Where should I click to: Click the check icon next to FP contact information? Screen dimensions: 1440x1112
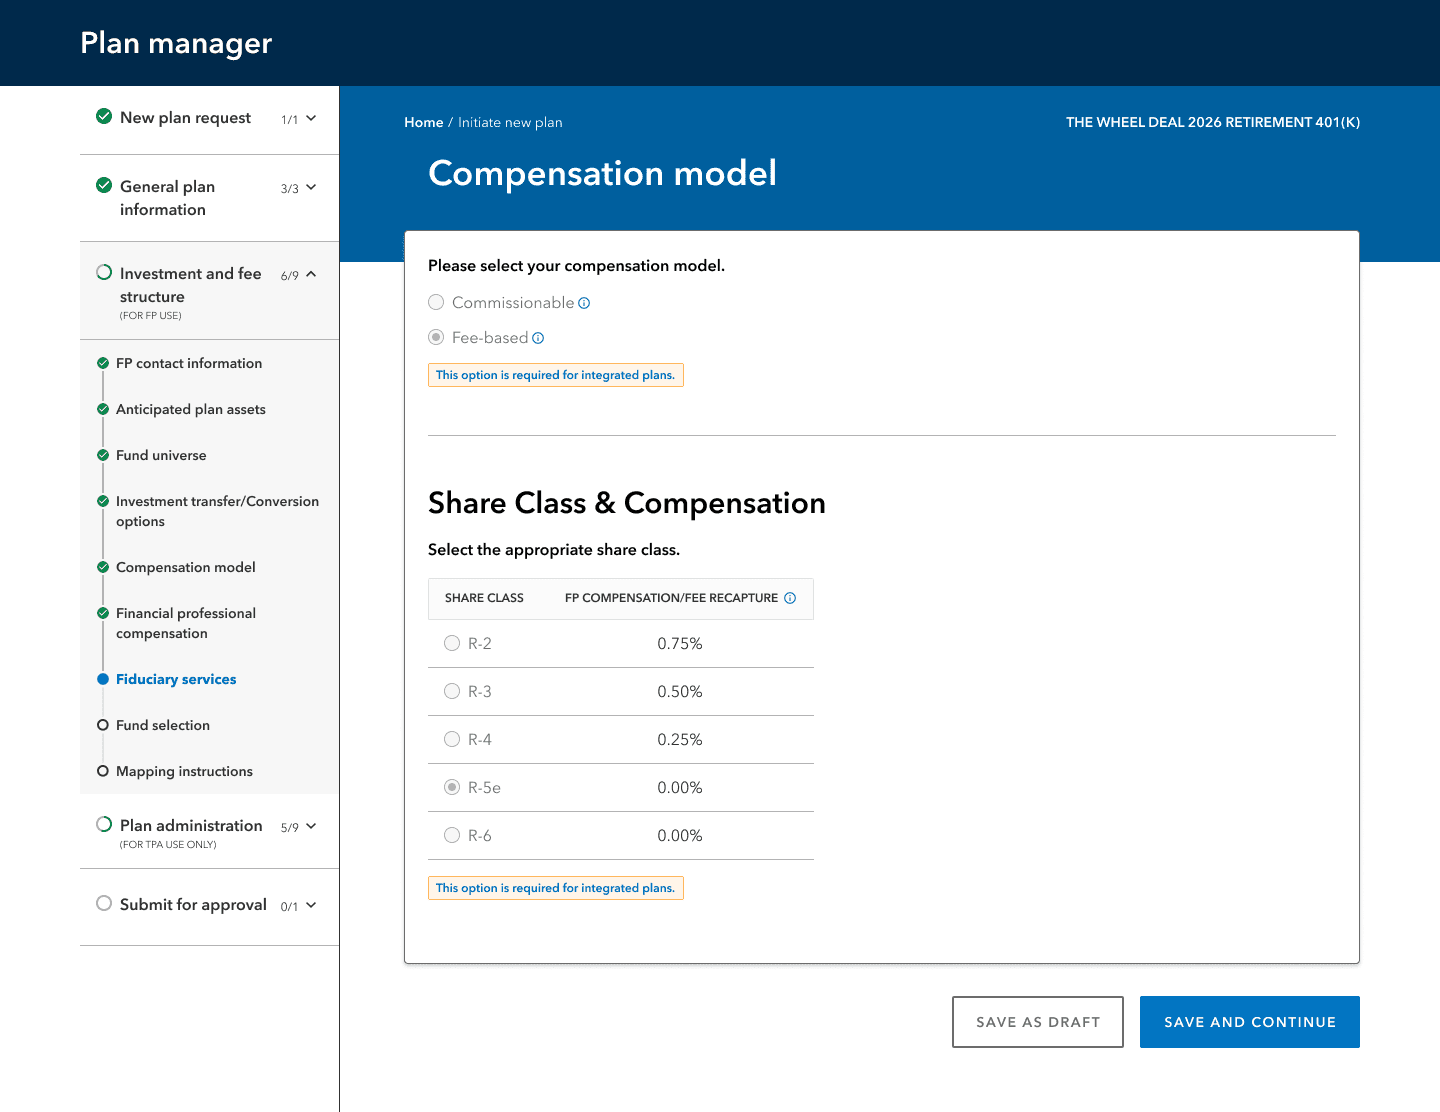click(x=103, y=363)
